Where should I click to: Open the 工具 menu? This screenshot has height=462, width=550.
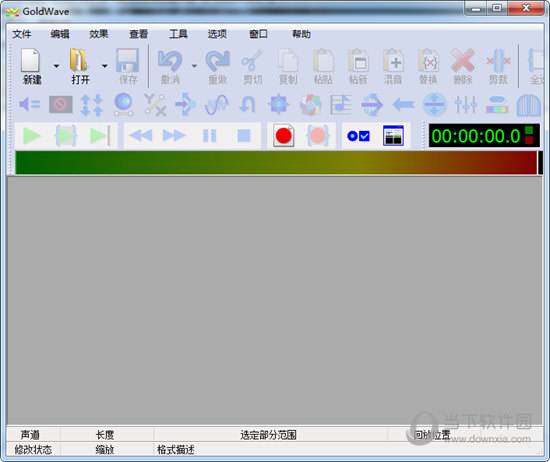coord(178,34)
